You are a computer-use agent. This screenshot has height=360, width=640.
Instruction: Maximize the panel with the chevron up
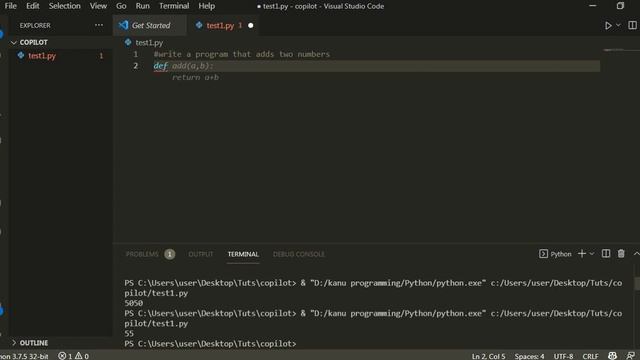coord(636,254)
